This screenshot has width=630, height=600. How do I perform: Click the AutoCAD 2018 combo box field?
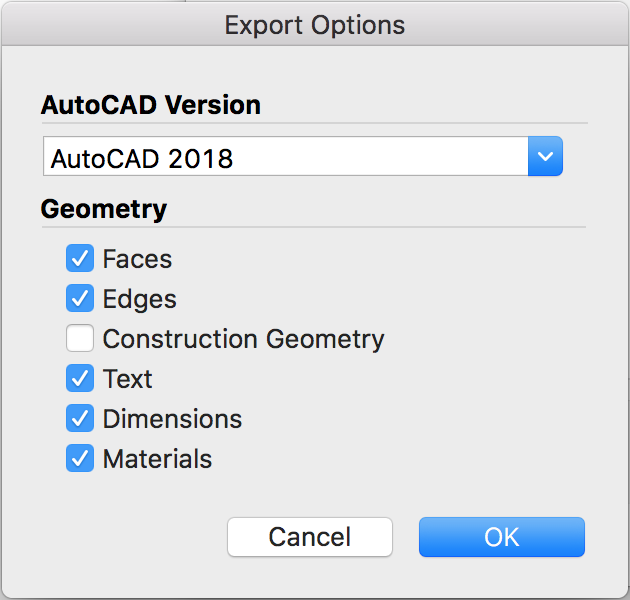(x=285, y=157)
